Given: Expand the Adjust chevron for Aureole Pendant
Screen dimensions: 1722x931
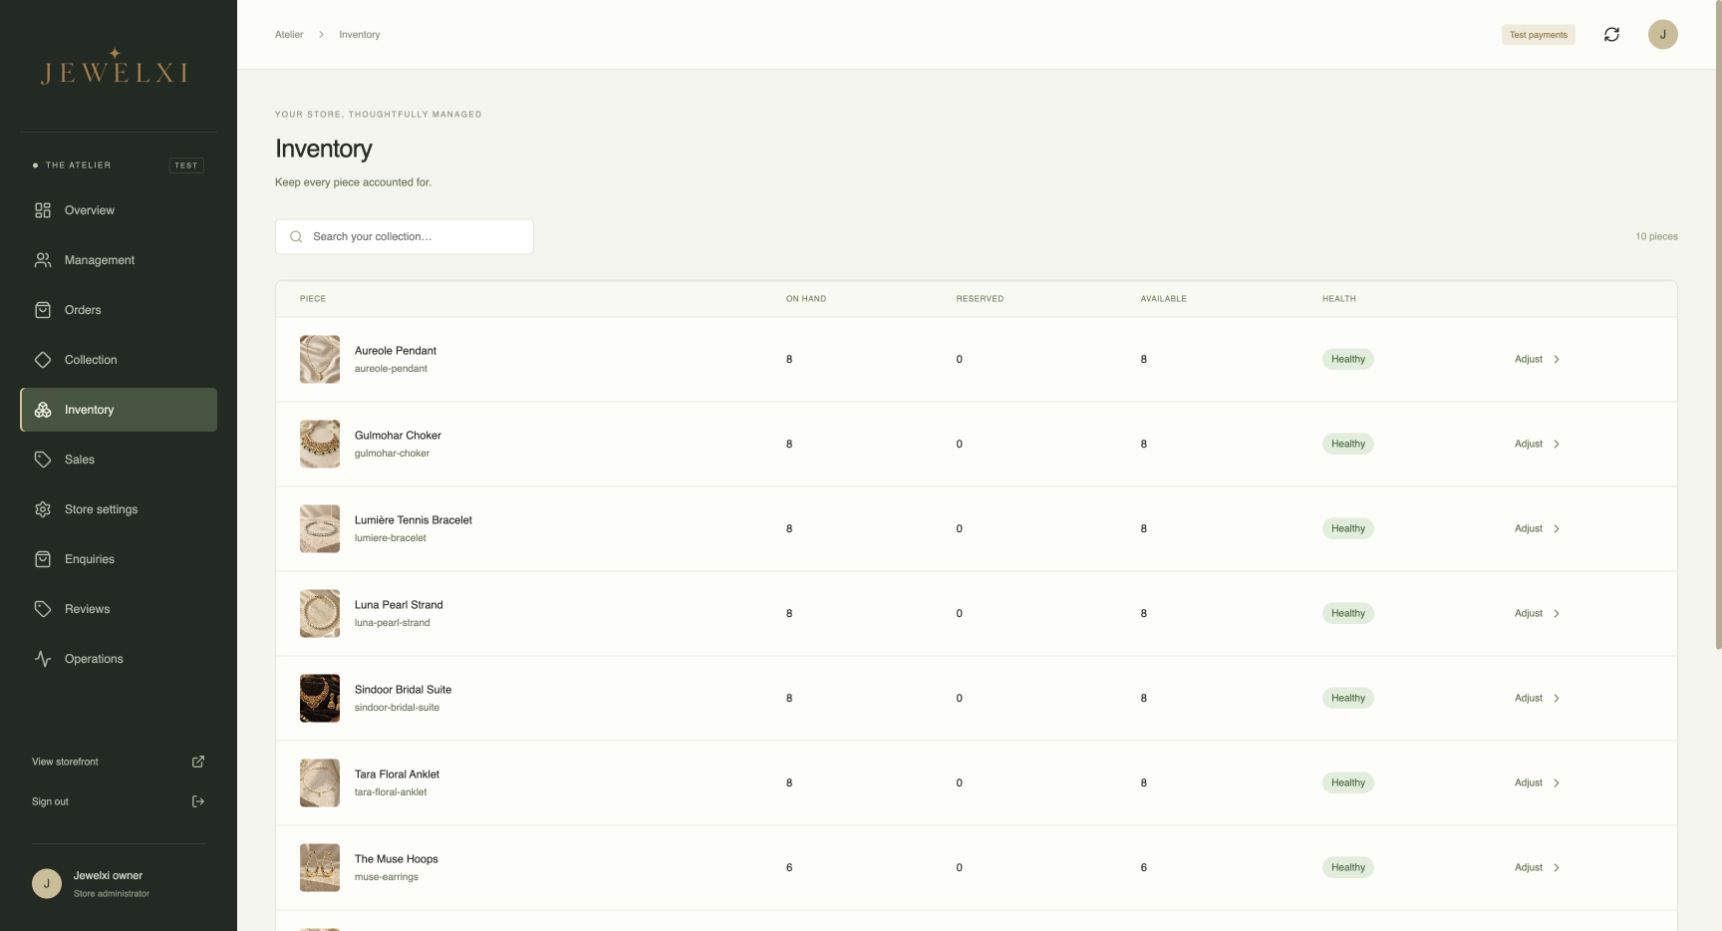Looking at the screenshot, I should (x=1557, y=360).
